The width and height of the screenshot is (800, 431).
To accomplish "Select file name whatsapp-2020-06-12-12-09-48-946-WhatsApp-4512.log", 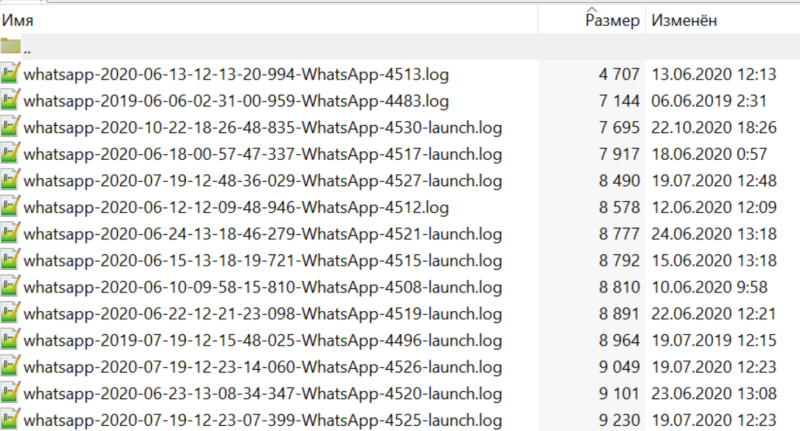I will click(236, 207).
